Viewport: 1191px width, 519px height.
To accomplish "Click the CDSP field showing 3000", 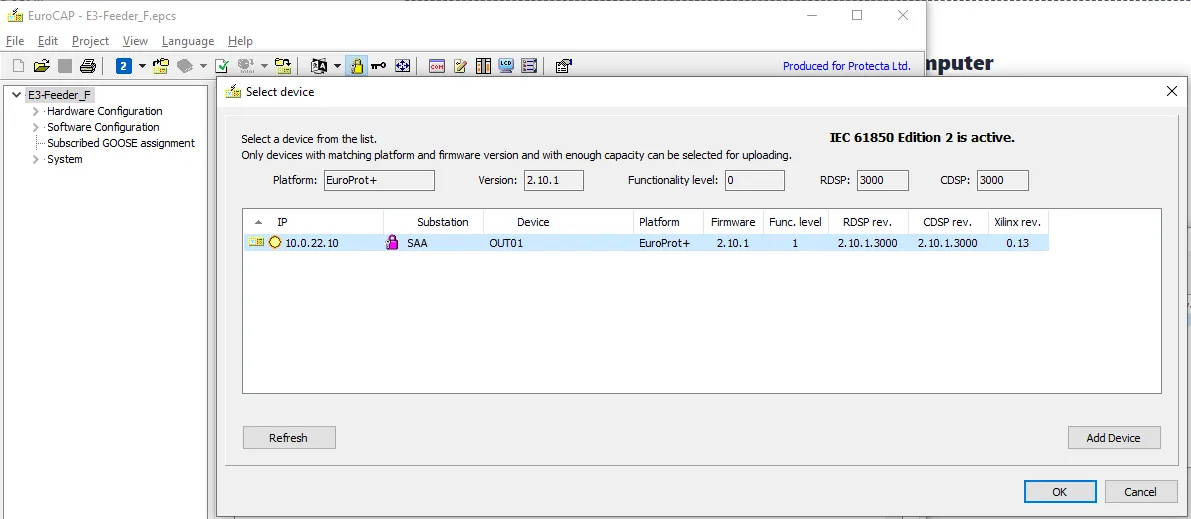I will click(x=1003, y=180).
